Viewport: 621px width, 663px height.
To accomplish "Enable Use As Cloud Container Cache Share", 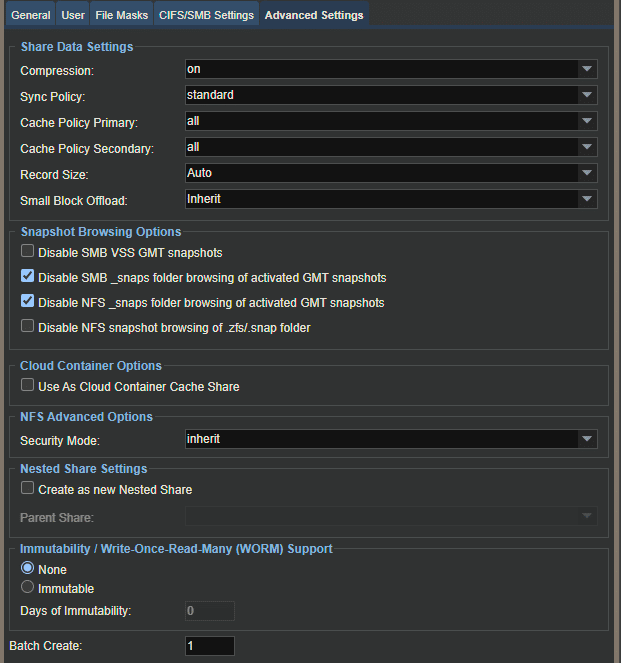I will tap(27, 385).
